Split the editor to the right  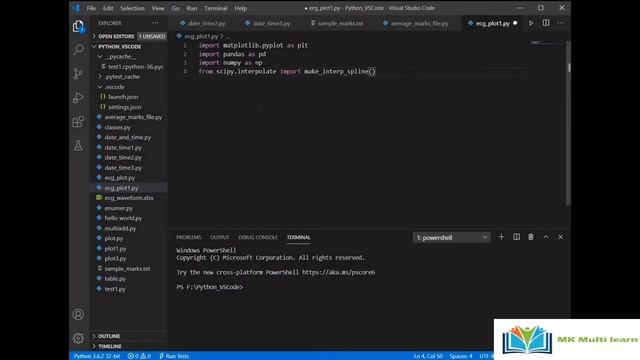[x=546, y=23]
